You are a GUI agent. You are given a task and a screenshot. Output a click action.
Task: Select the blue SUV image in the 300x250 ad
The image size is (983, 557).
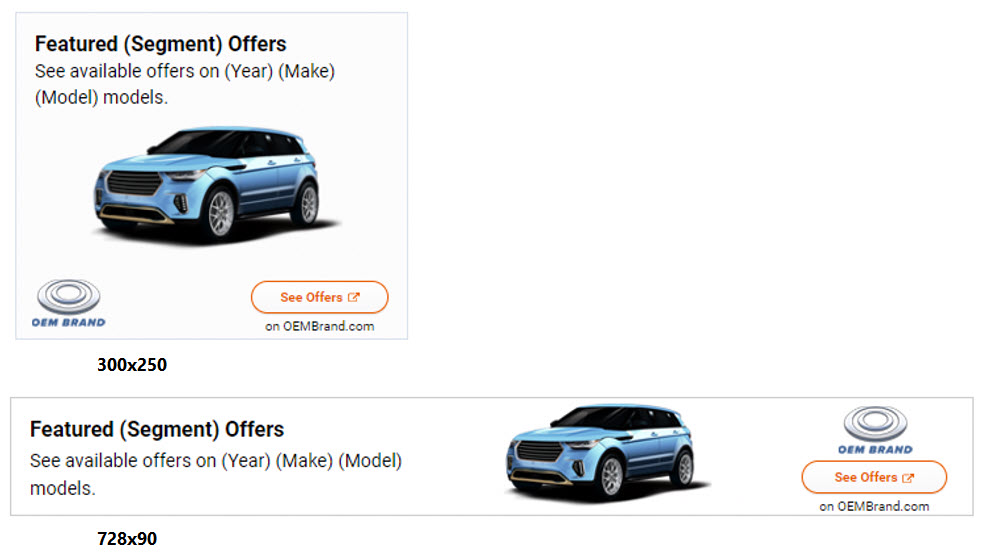[x=208, y=185]
